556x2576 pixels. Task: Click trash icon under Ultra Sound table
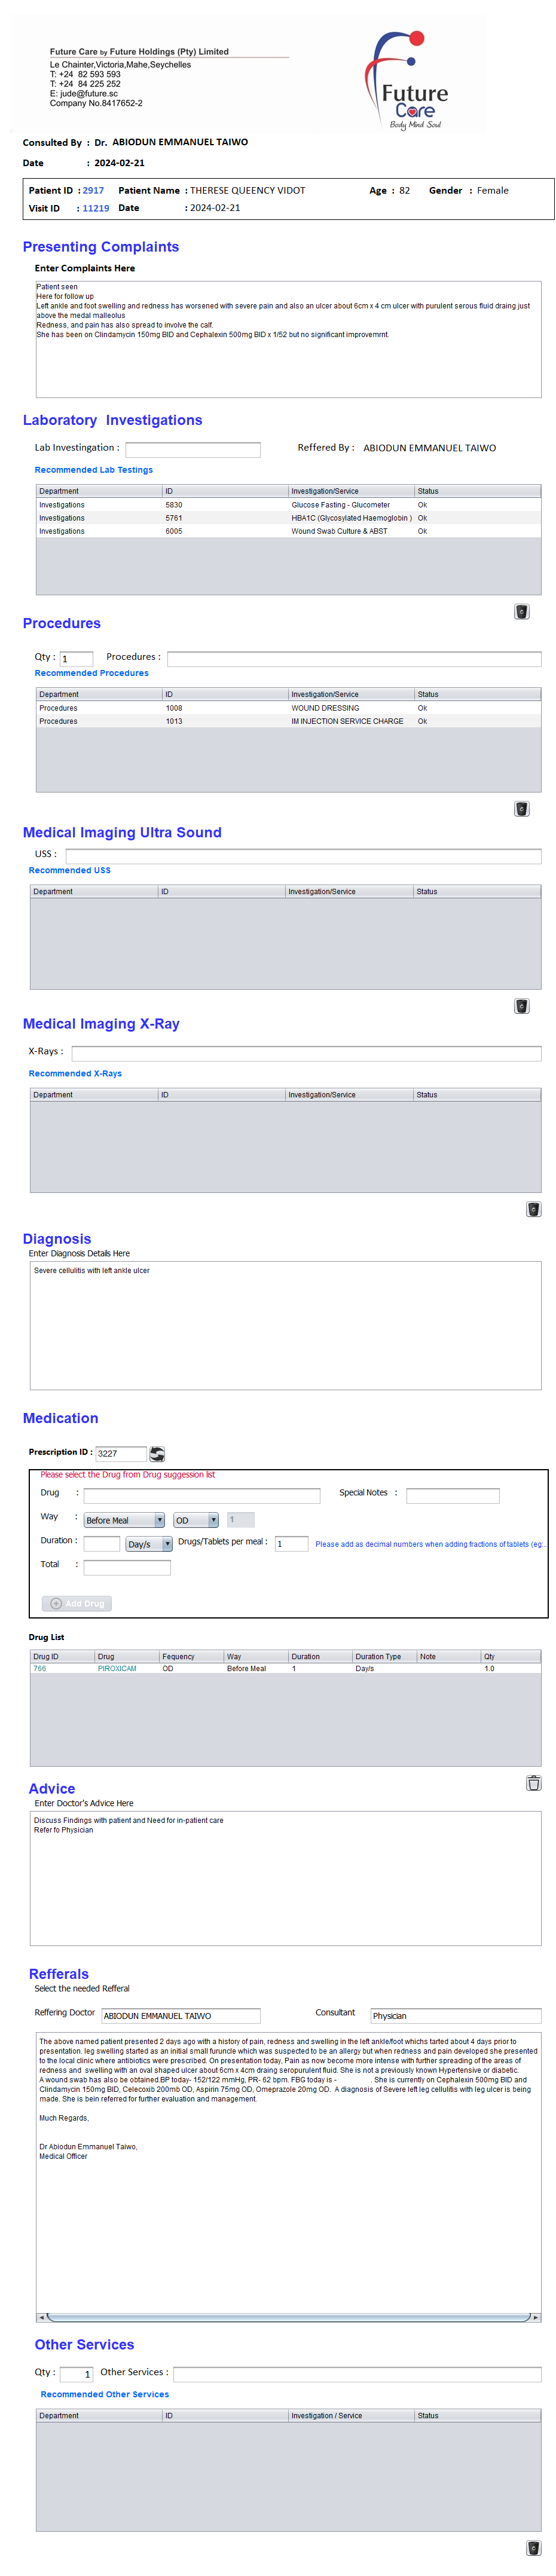pyautogui.click(x=521, y=1005)
